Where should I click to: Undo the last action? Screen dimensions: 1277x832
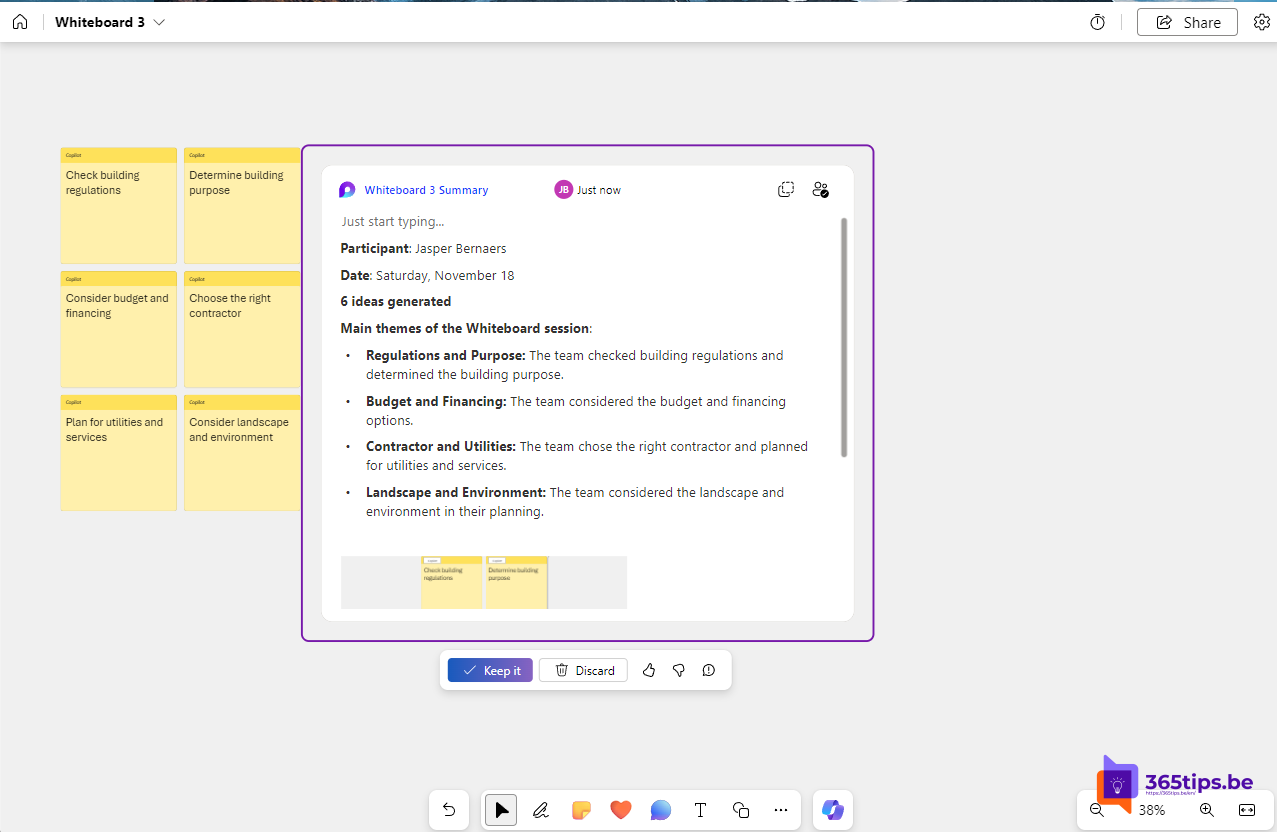(449, 810)
